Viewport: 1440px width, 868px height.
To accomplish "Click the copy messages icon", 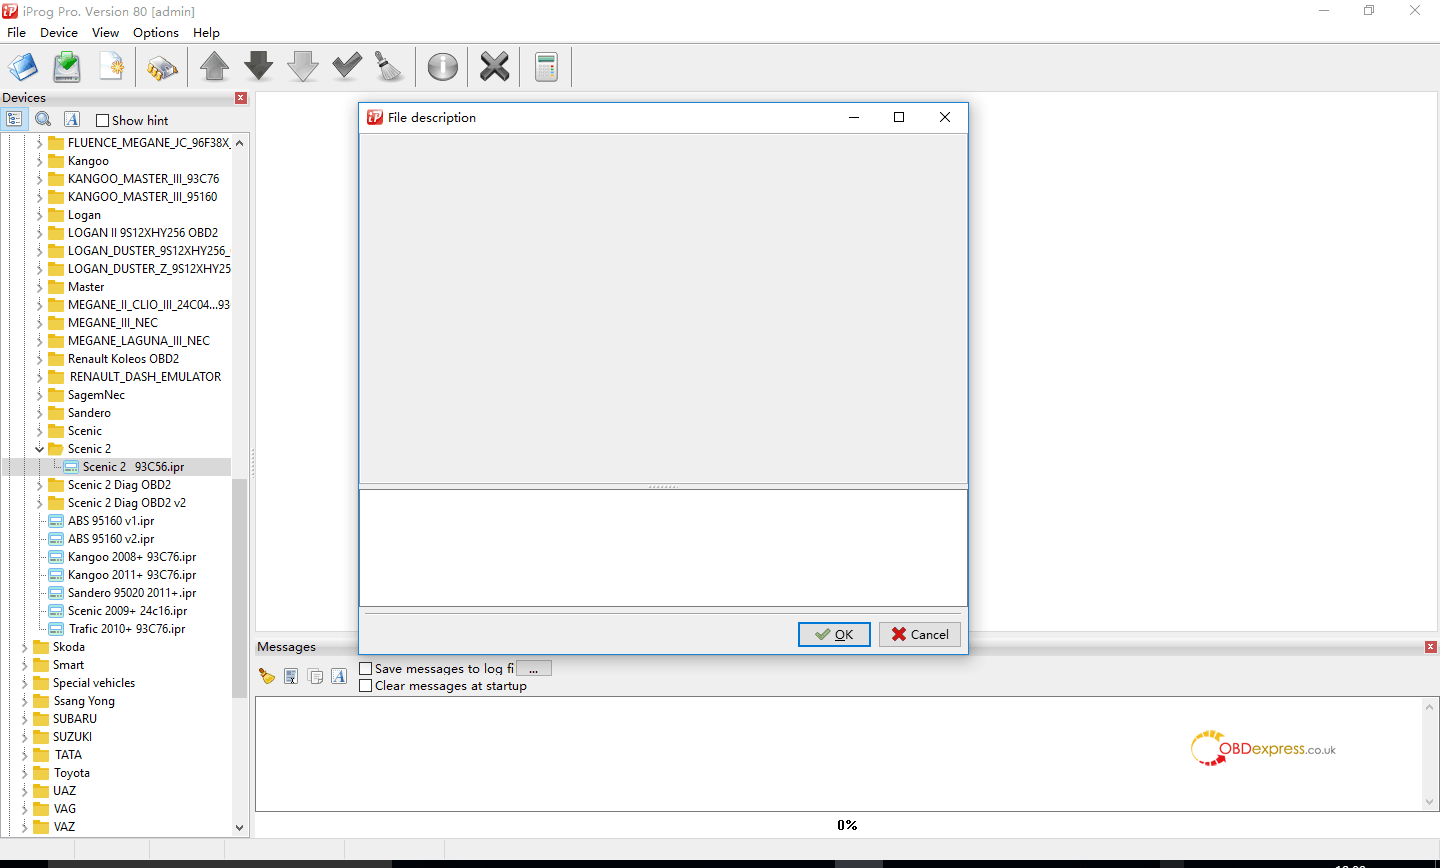I will 315,676.
